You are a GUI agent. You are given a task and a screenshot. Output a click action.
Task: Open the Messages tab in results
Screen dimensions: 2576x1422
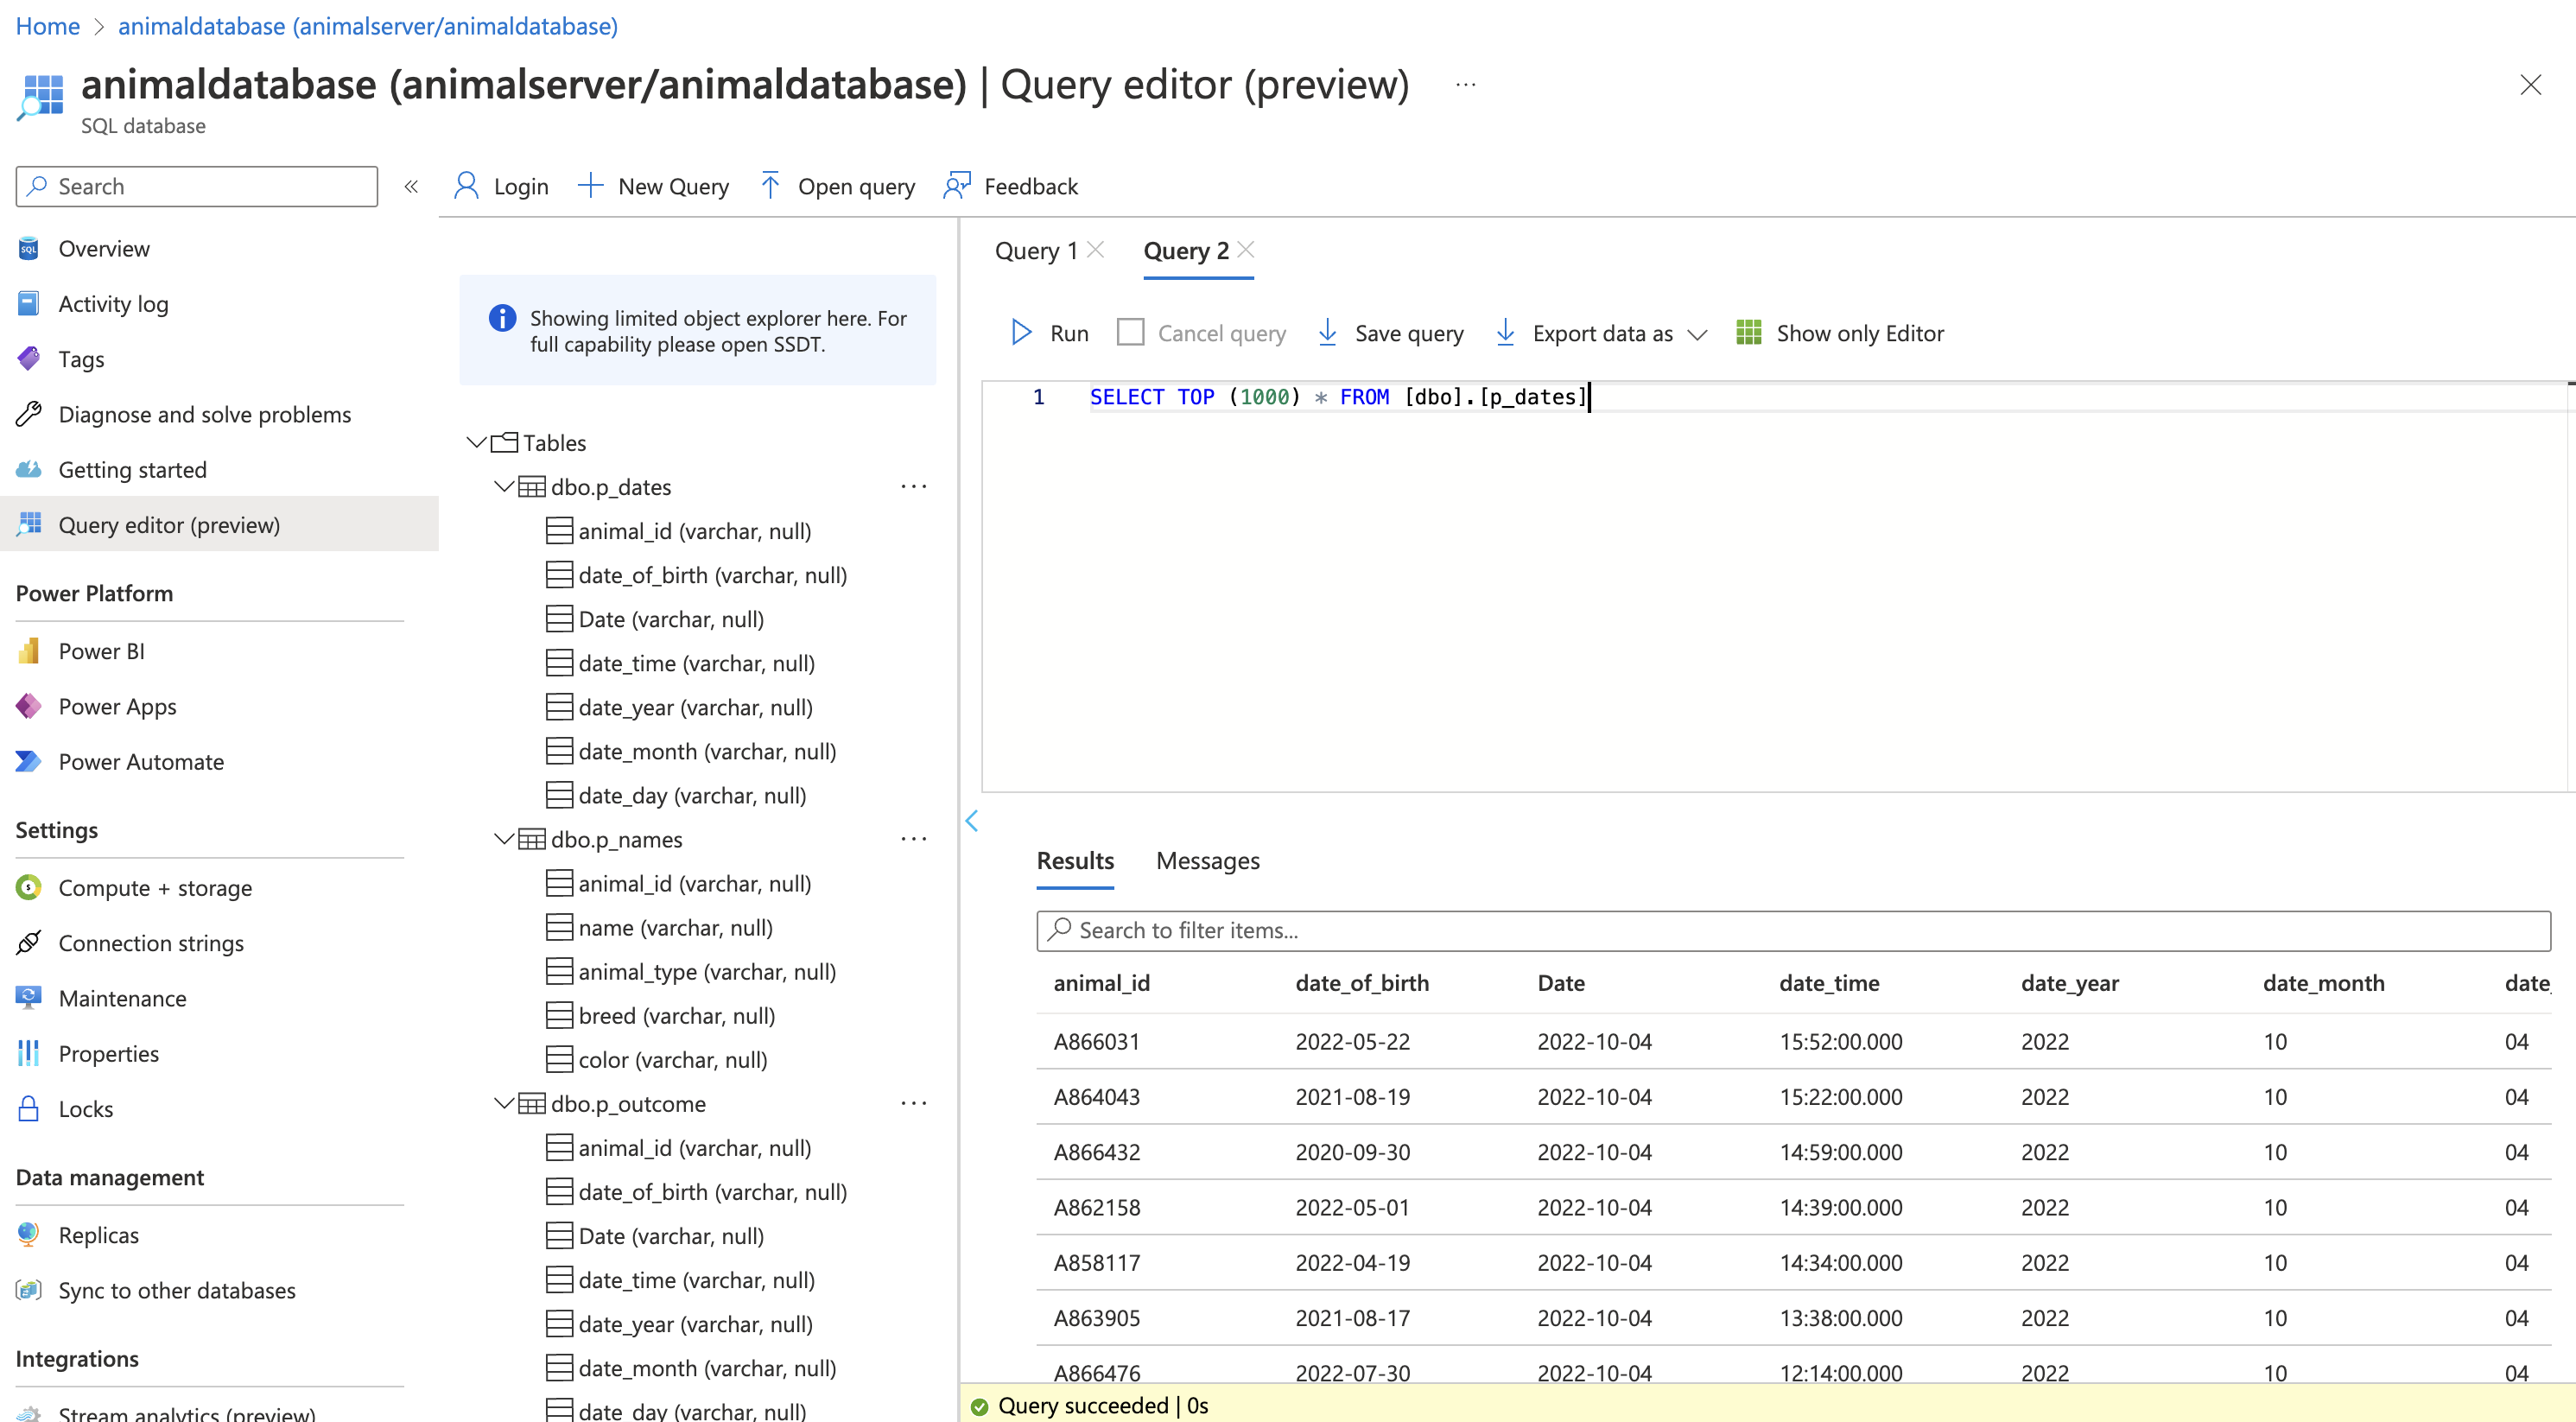point(1207,861)
